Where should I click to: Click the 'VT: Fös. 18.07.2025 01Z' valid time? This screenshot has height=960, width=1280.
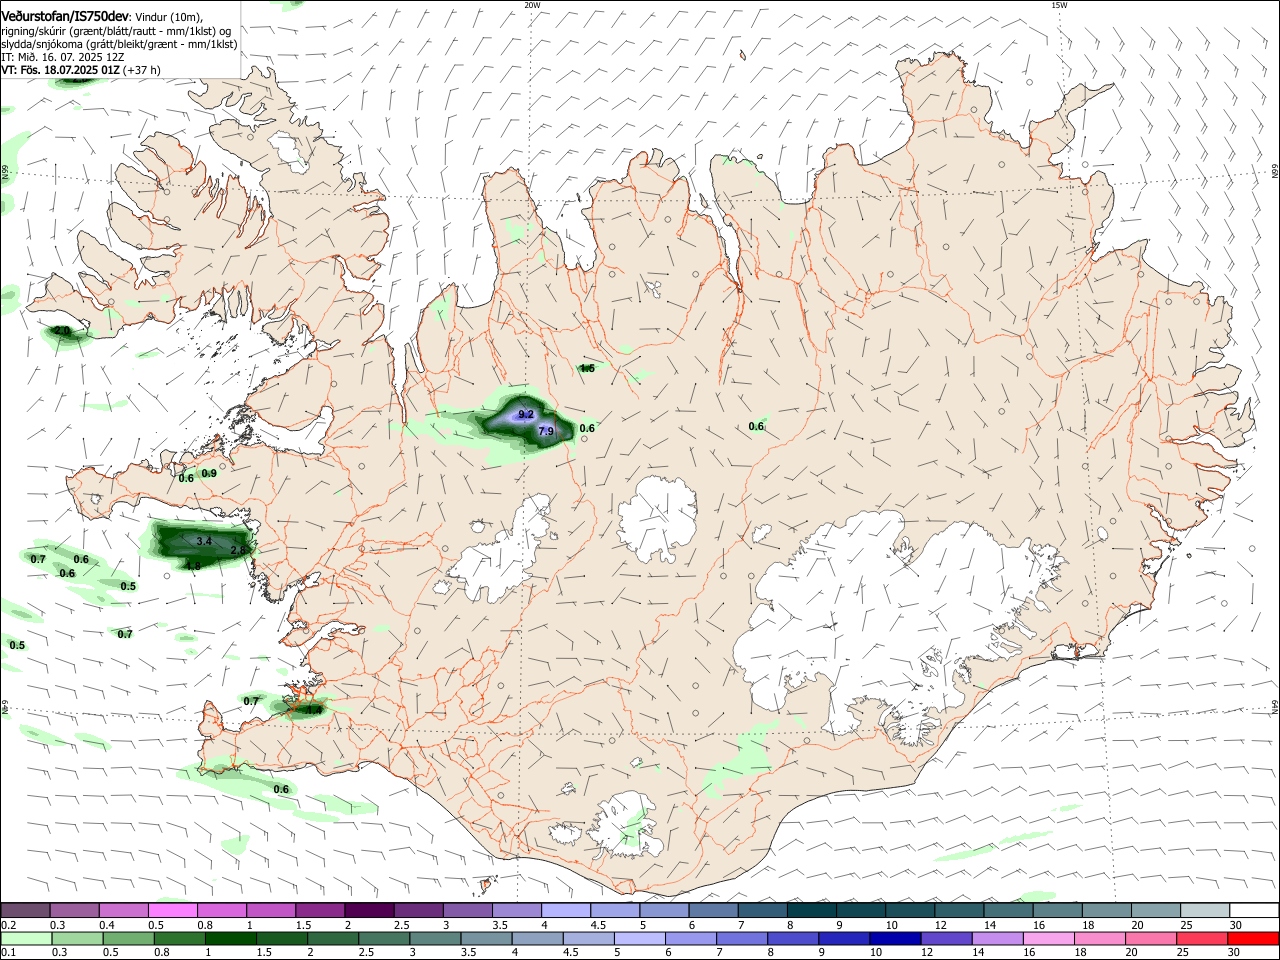pyautogui.click(x=61, y=70)
